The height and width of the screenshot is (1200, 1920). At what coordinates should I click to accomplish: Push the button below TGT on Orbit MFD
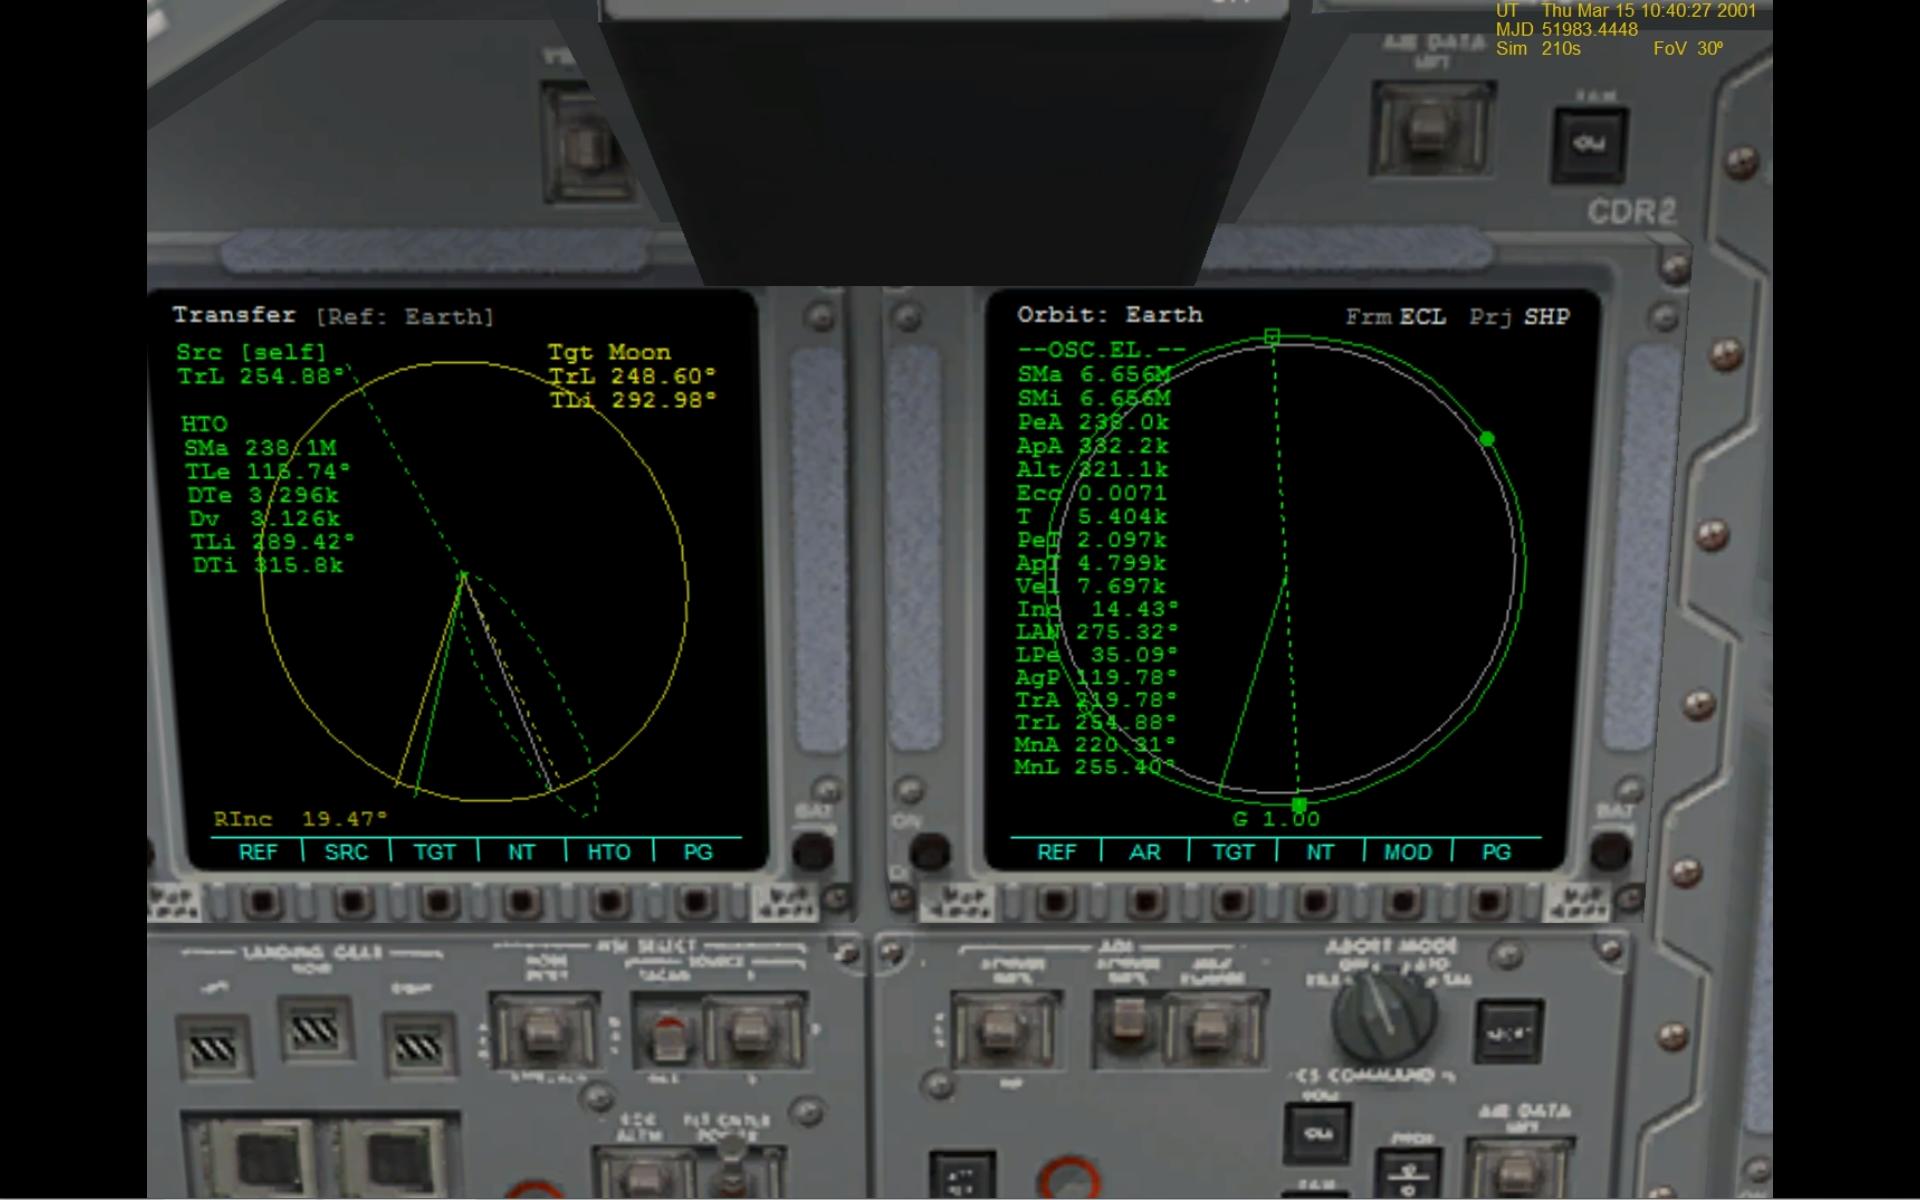(1231, 902)
